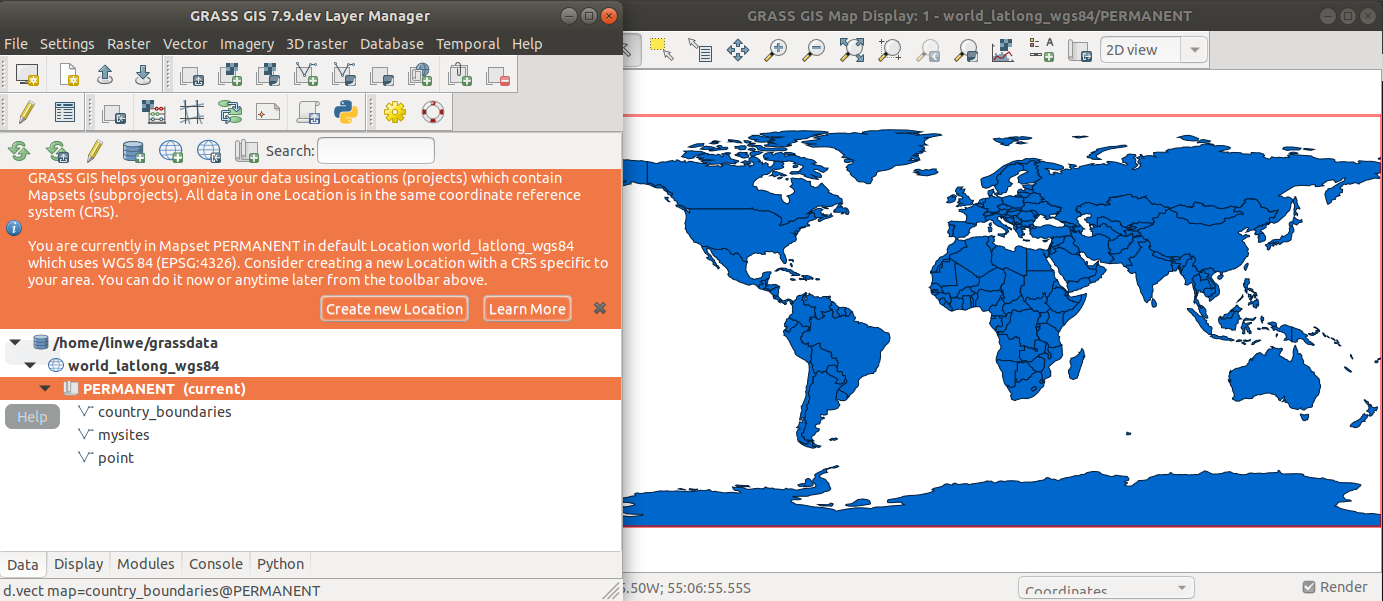Select the country_boundaries vector map
Screen dimensions: 1383x601
[x=164, y=412]
